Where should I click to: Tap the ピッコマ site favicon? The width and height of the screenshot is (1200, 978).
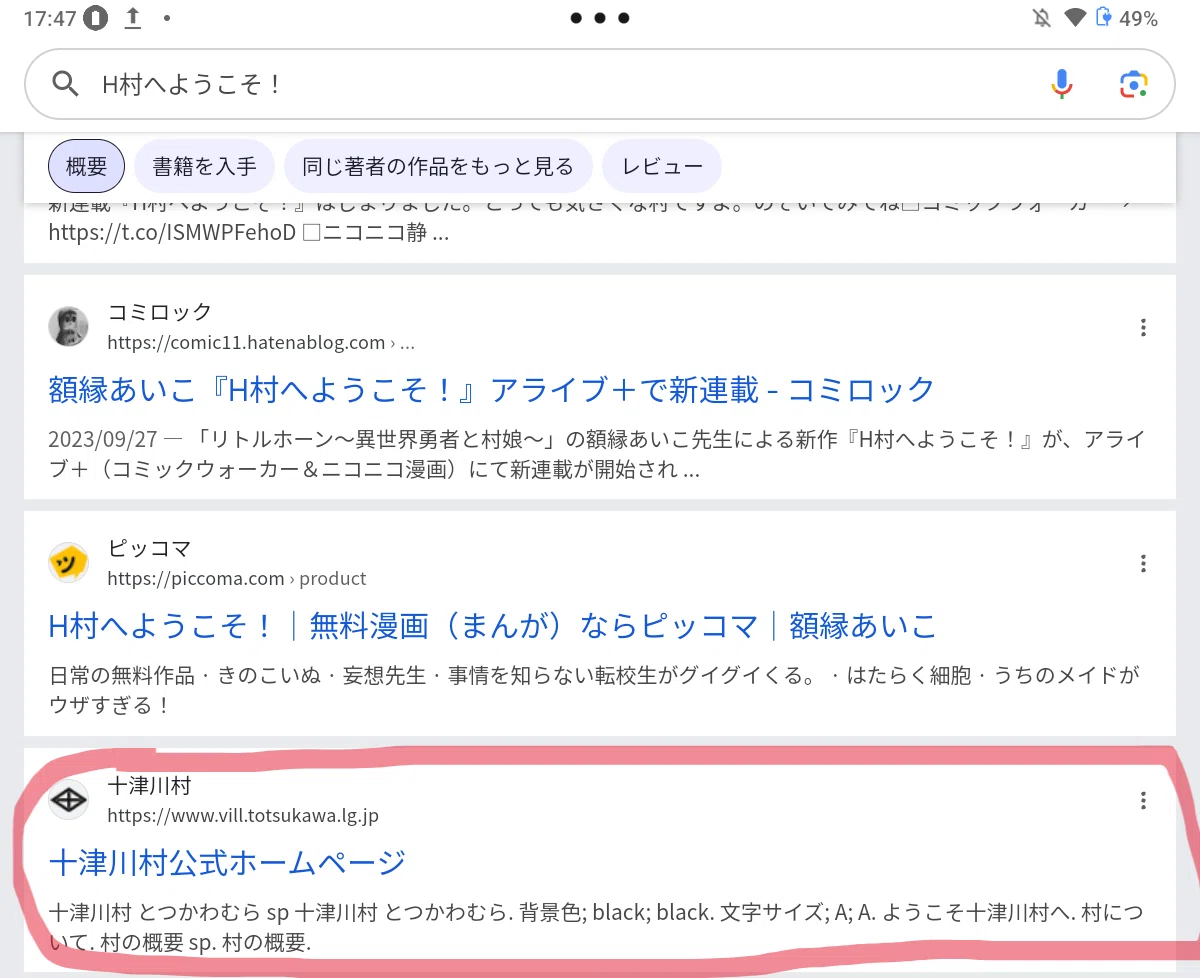click(x=69, y=563)
